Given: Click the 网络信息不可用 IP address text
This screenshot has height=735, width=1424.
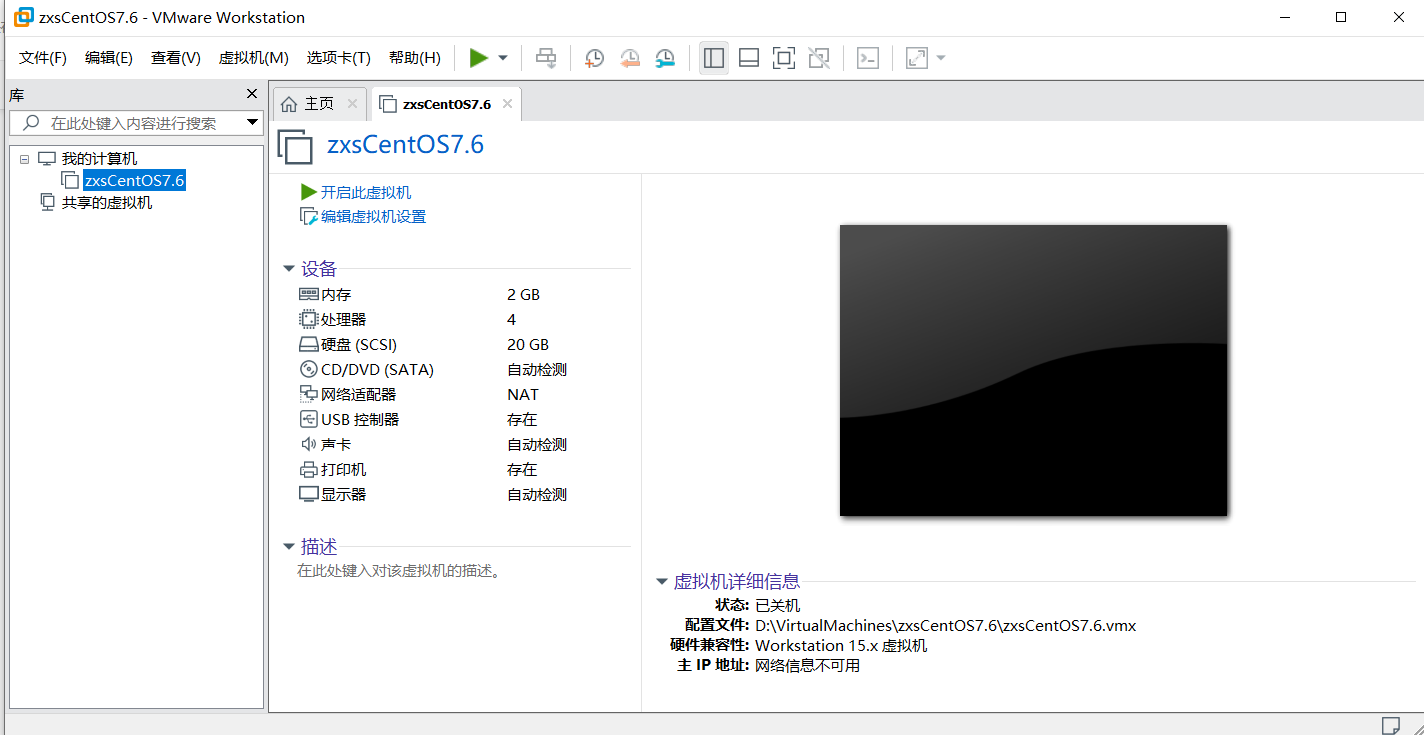Looking at the screenshot, I should point(807,665).
